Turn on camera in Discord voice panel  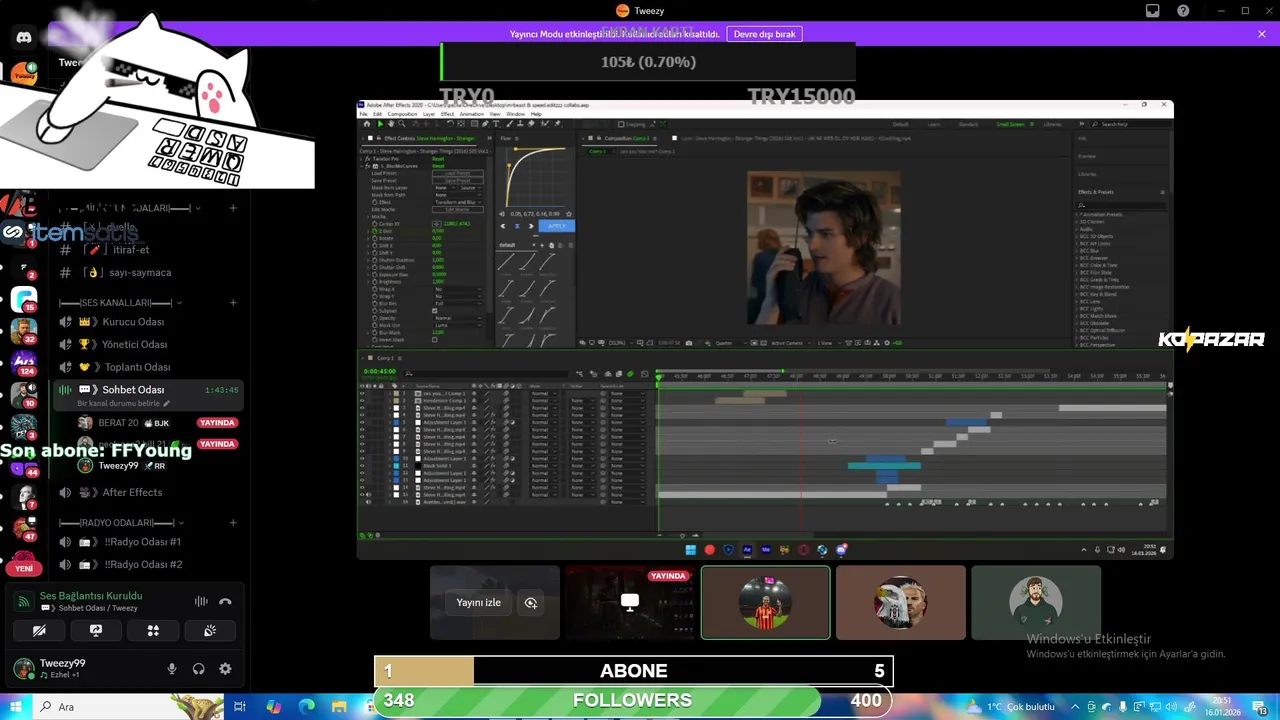pos(39,631)
